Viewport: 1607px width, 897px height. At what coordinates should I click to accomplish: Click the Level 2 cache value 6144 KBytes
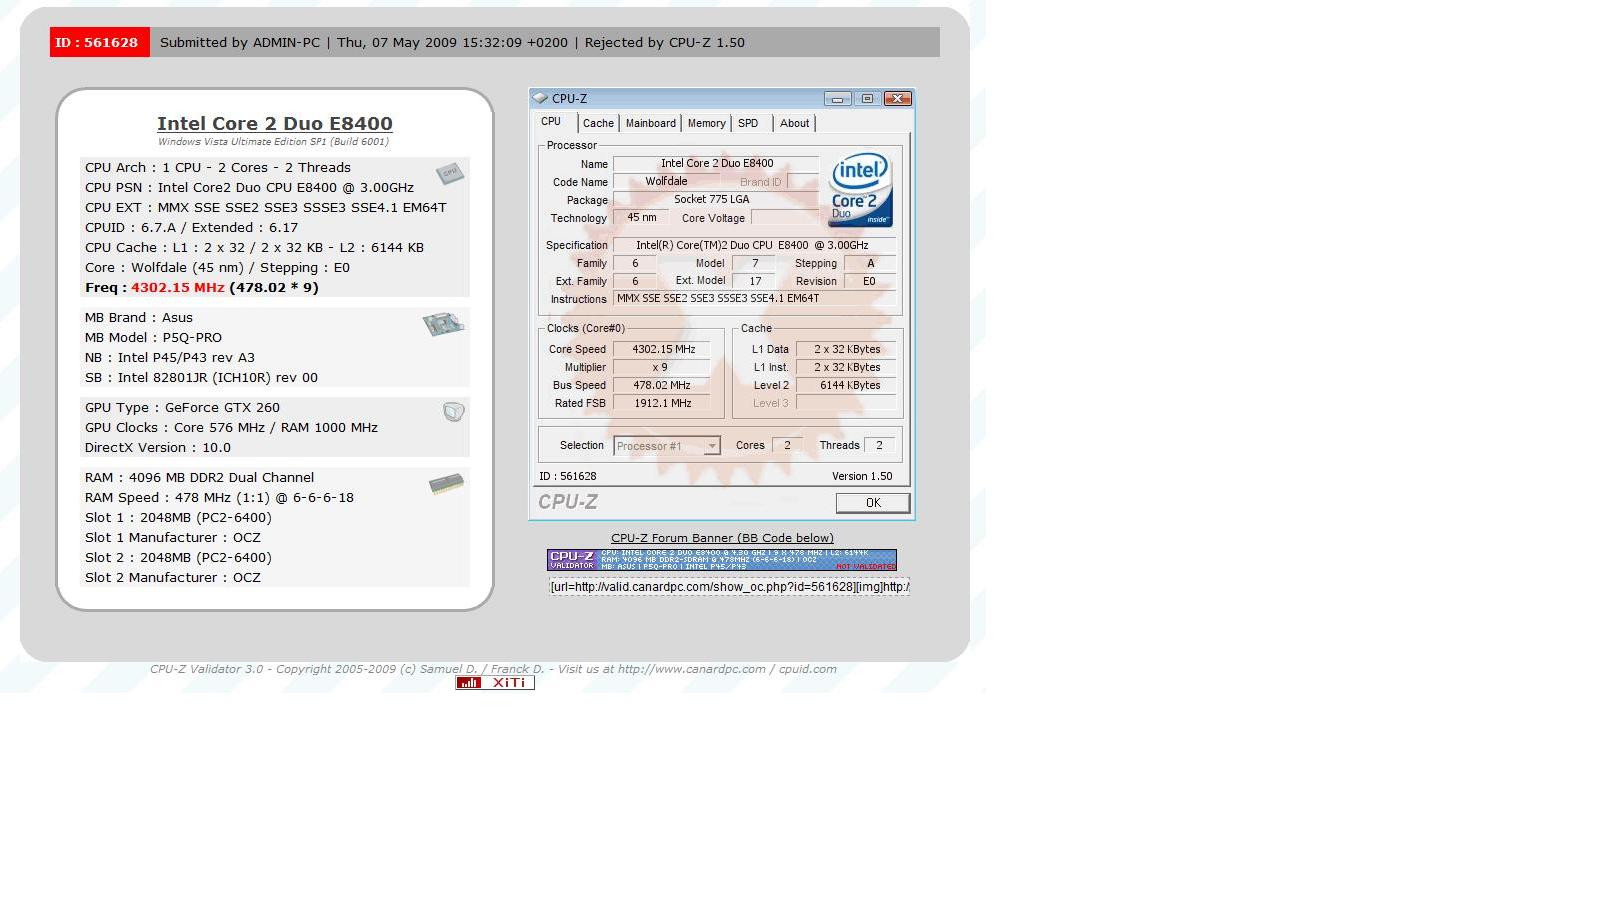pos(847,385)
